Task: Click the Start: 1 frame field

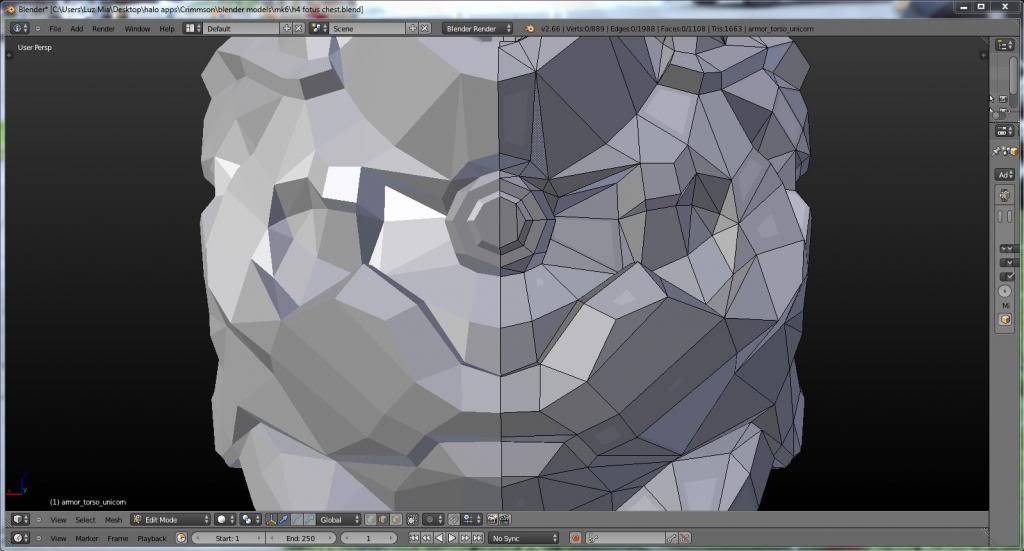Action: [x=228, y=538]
